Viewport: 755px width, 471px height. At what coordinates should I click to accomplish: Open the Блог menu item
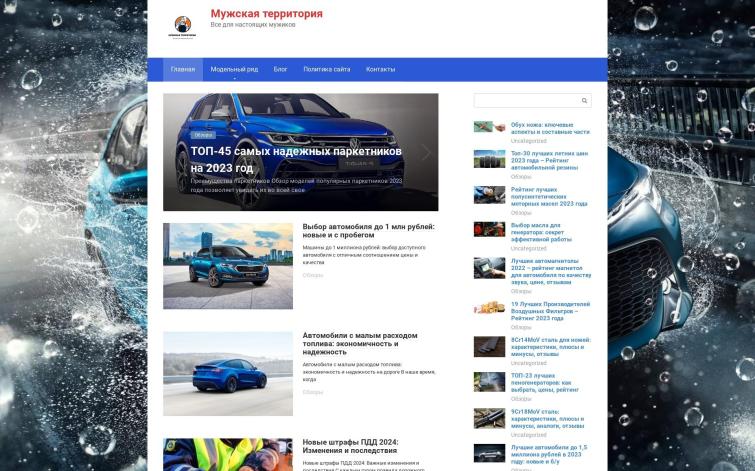coord(280,69)
